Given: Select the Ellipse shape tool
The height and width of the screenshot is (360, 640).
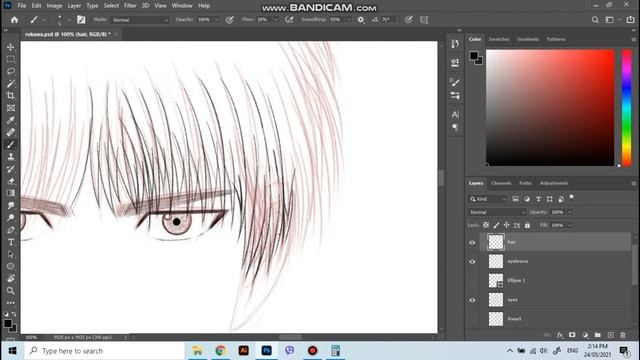Looking at the screenshot, I should pos(11,266).
